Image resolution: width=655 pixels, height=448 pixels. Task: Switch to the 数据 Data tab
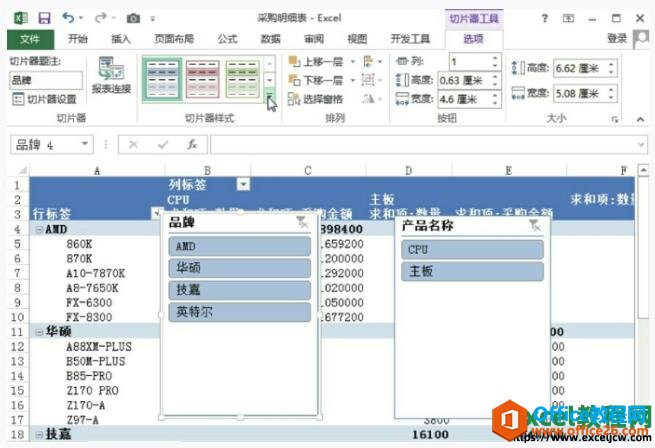click(270, 39)
